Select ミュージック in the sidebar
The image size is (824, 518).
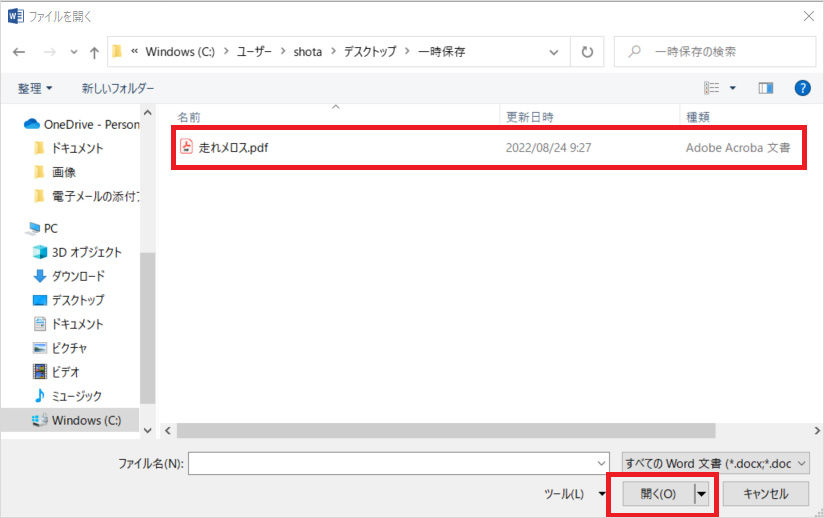67,396
